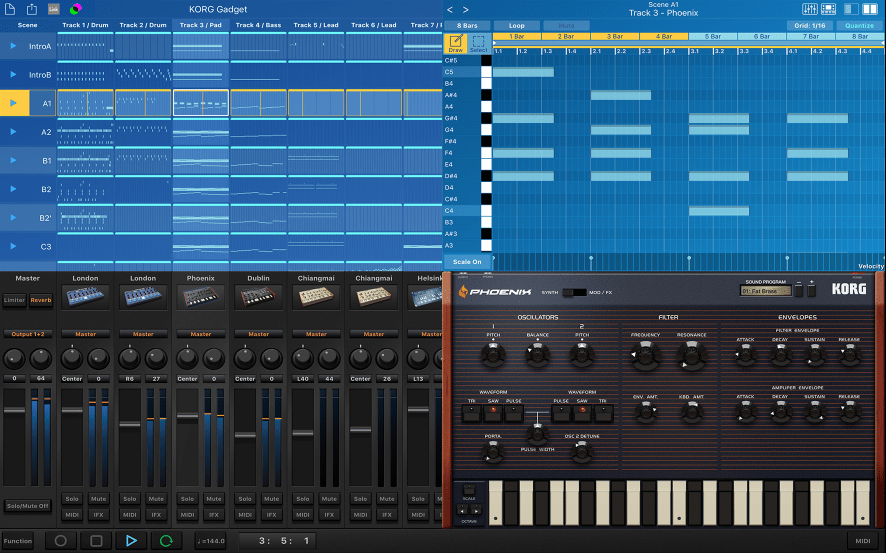Open the Allihoopa colorful circle icon

click(76, 9)
